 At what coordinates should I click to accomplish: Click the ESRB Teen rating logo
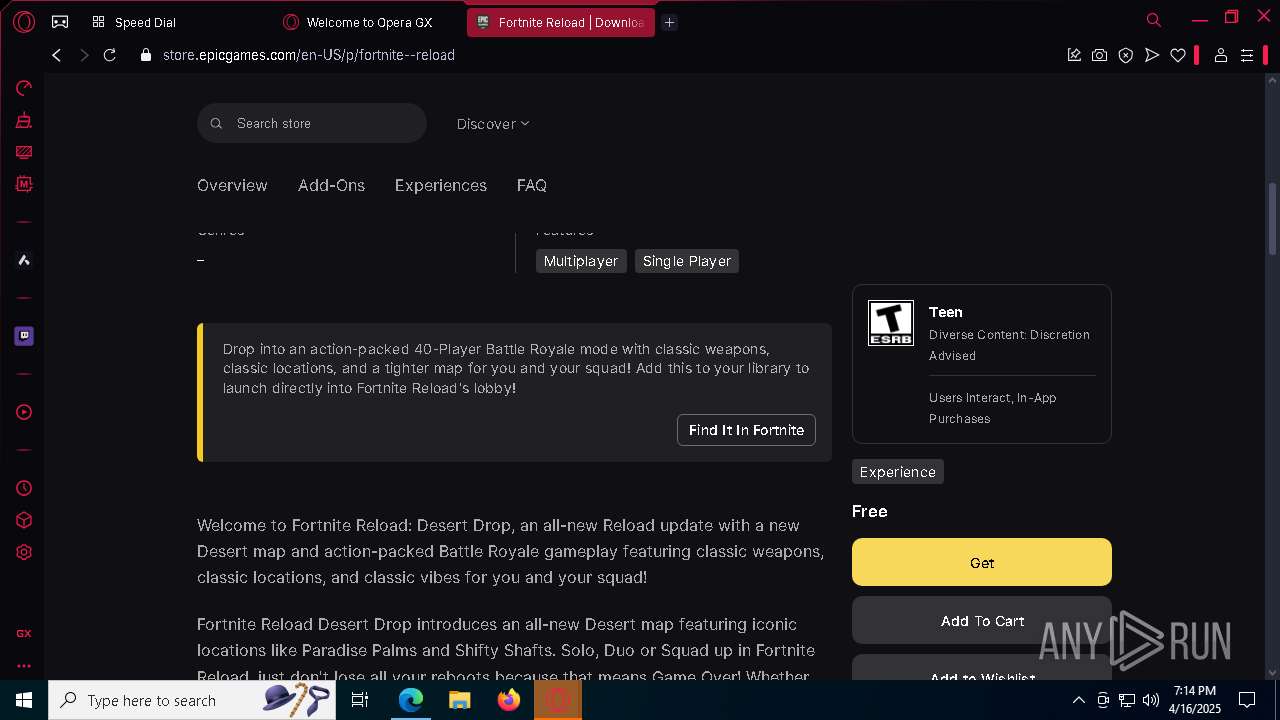890,323
